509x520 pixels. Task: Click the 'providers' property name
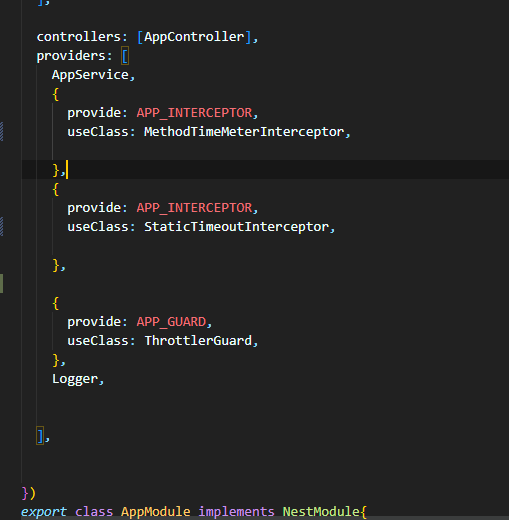[71, 56]
